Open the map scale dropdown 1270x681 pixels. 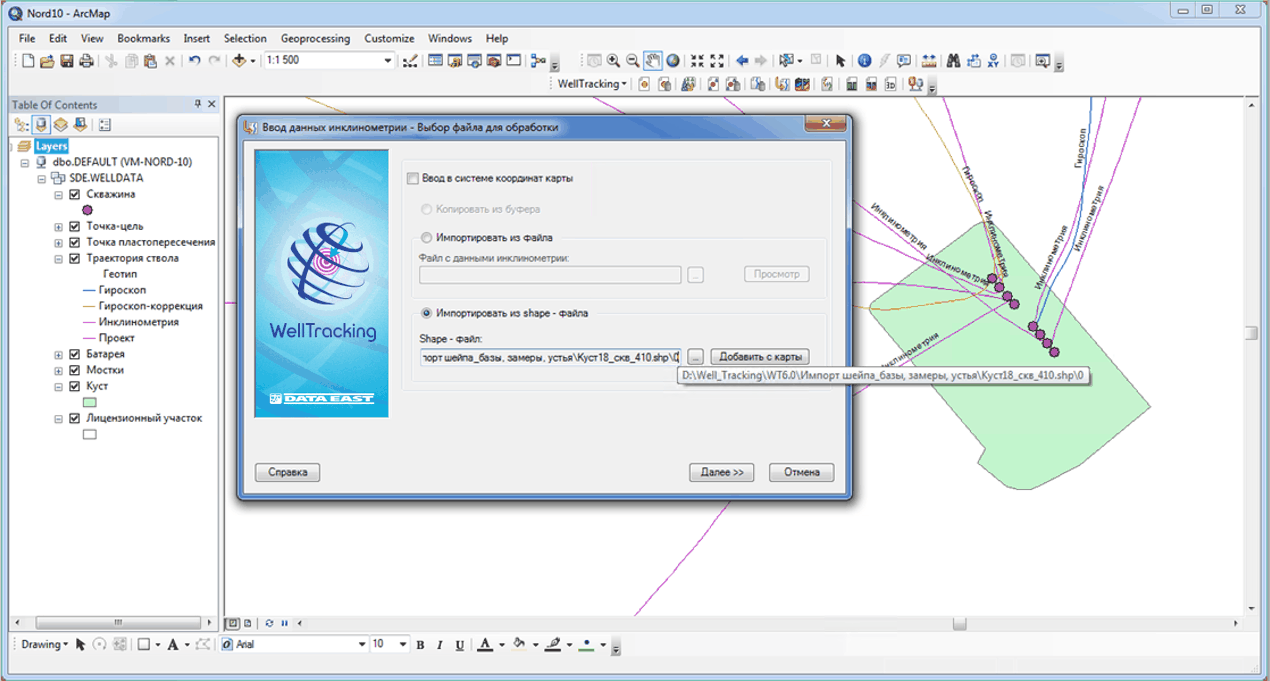(x=388, y=61)
